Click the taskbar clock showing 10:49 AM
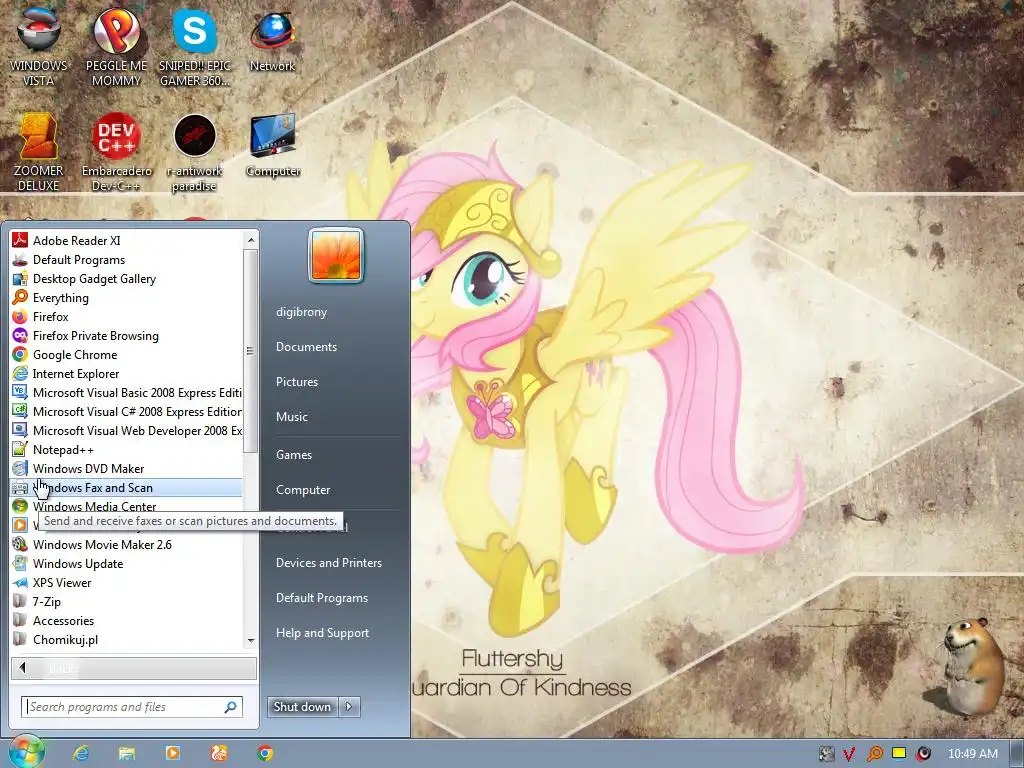 coord(972,754)
